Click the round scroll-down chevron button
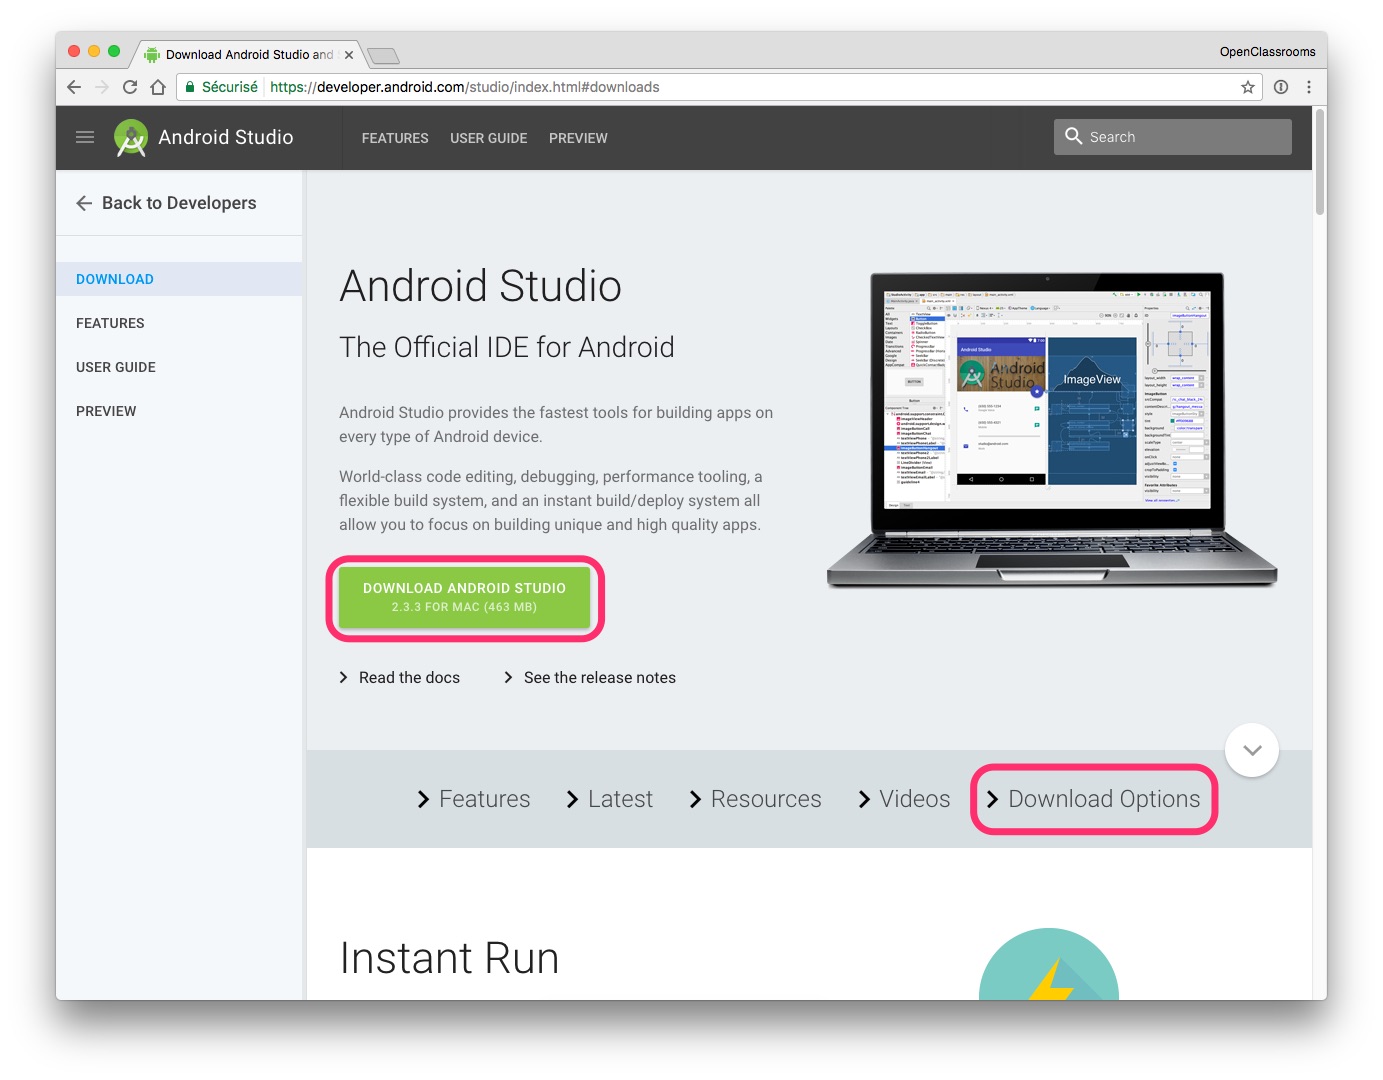Viewport: 1383px width, 1080px height. coord(1252,750)
